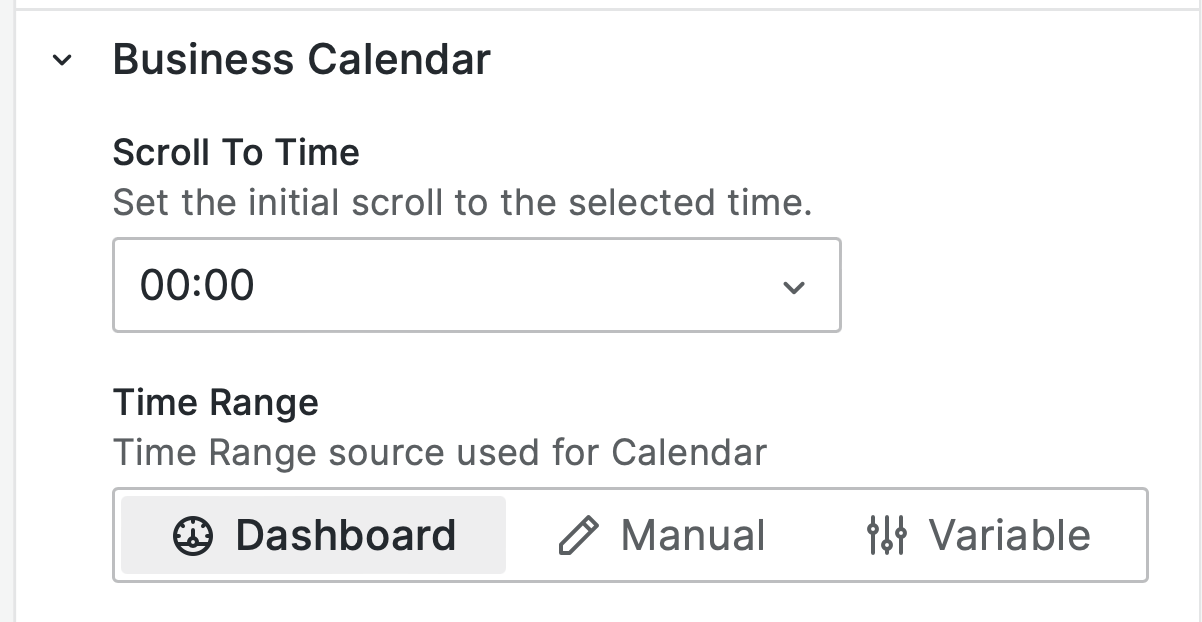Click 'Set the initial scroll' description text
This screenshot has height=622, width=1202.
(462, 203)
